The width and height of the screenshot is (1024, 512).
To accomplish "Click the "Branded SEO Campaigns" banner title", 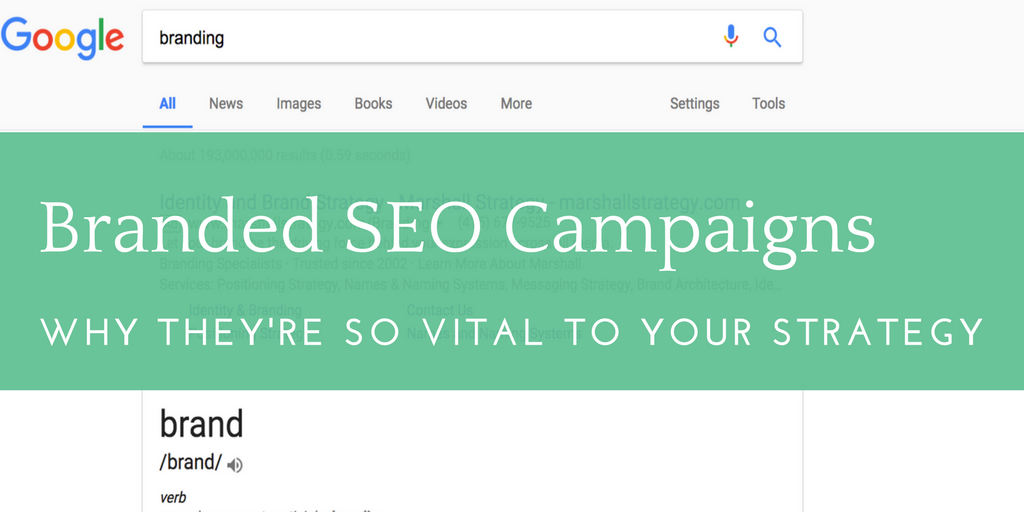I will [457, 230].
